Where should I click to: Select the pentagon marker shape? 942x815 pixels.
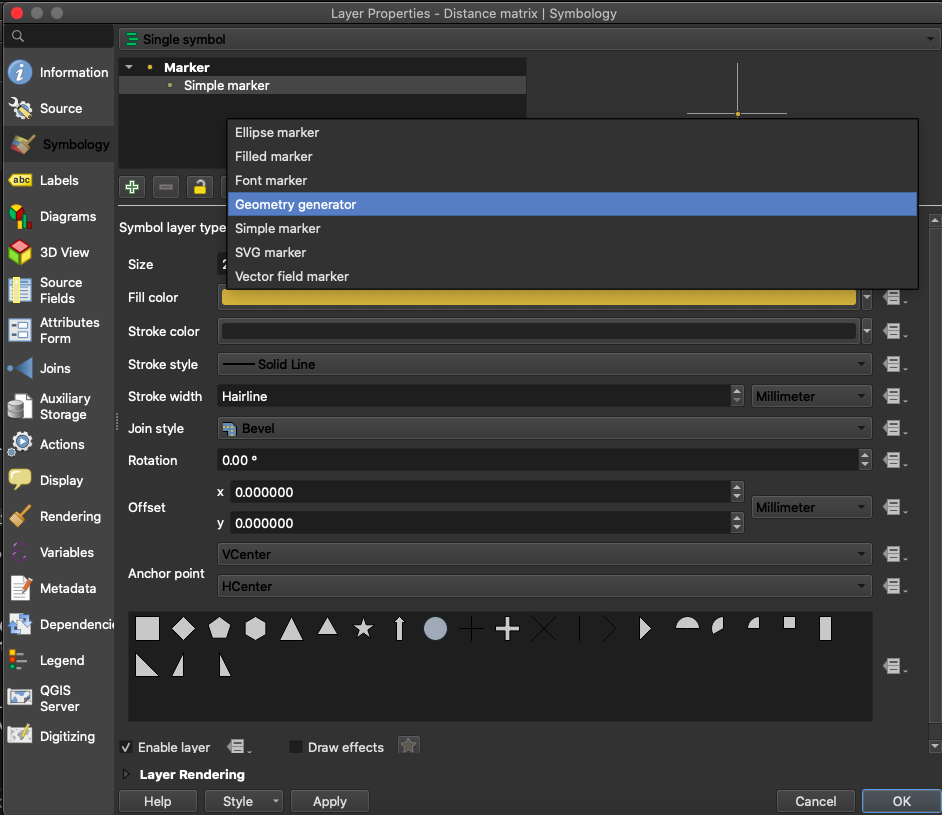coord(219,629)
